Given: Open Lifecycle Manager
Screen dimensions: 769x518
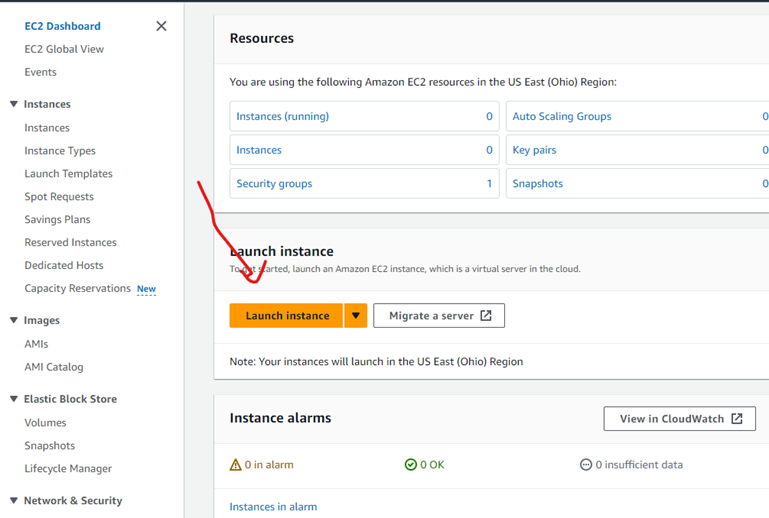Looking at the screenshot, I should [x=68, y=468].
